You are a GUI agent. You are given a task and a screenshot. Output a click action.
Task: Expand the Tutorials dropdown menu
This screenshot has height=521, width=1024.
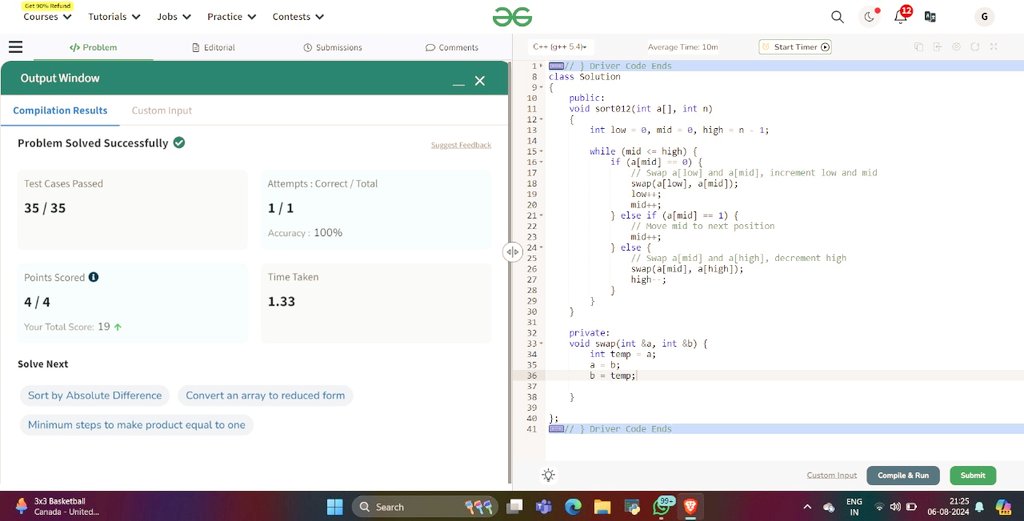pyautogui.click(x=114, y=17)
